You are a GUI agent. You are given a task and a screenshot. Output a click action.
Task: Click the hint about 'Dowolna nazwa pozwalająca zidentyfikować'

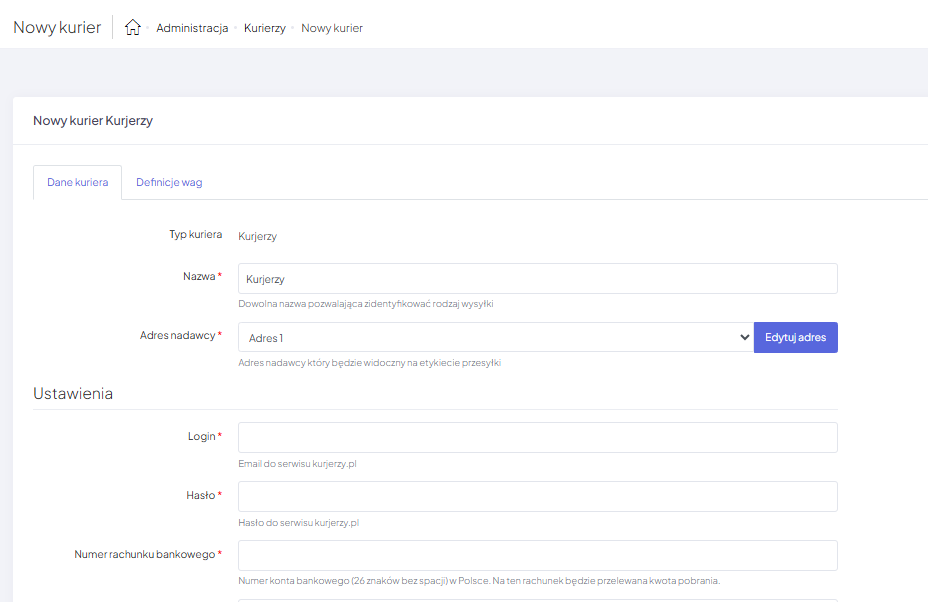(366, 304)
